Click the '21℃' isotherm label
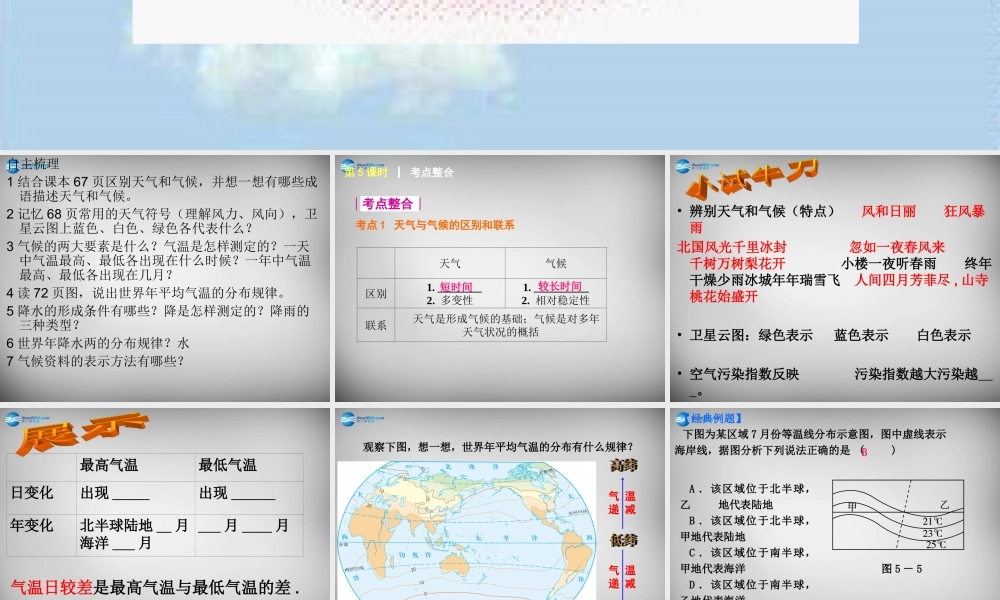This screenshot has height=600, width=1000. (x=932, y=522)
